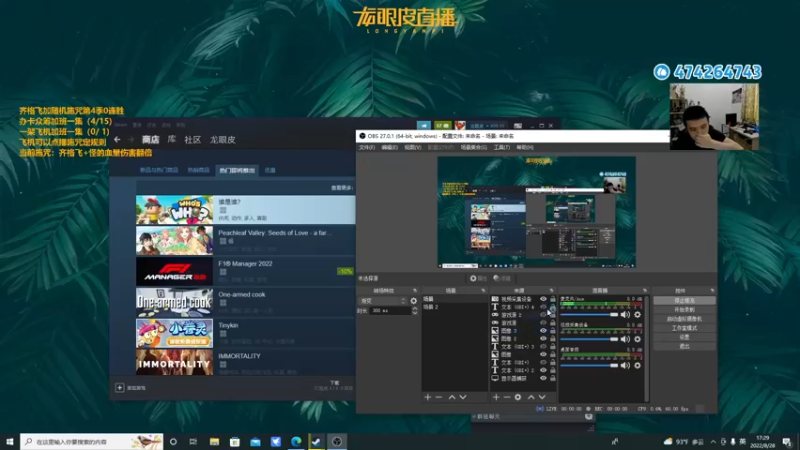Image resolution: width=800 pixels, height=450 pixels.
Task: Click Steam's forward navigation arrow
Action: tap(131, 139)
